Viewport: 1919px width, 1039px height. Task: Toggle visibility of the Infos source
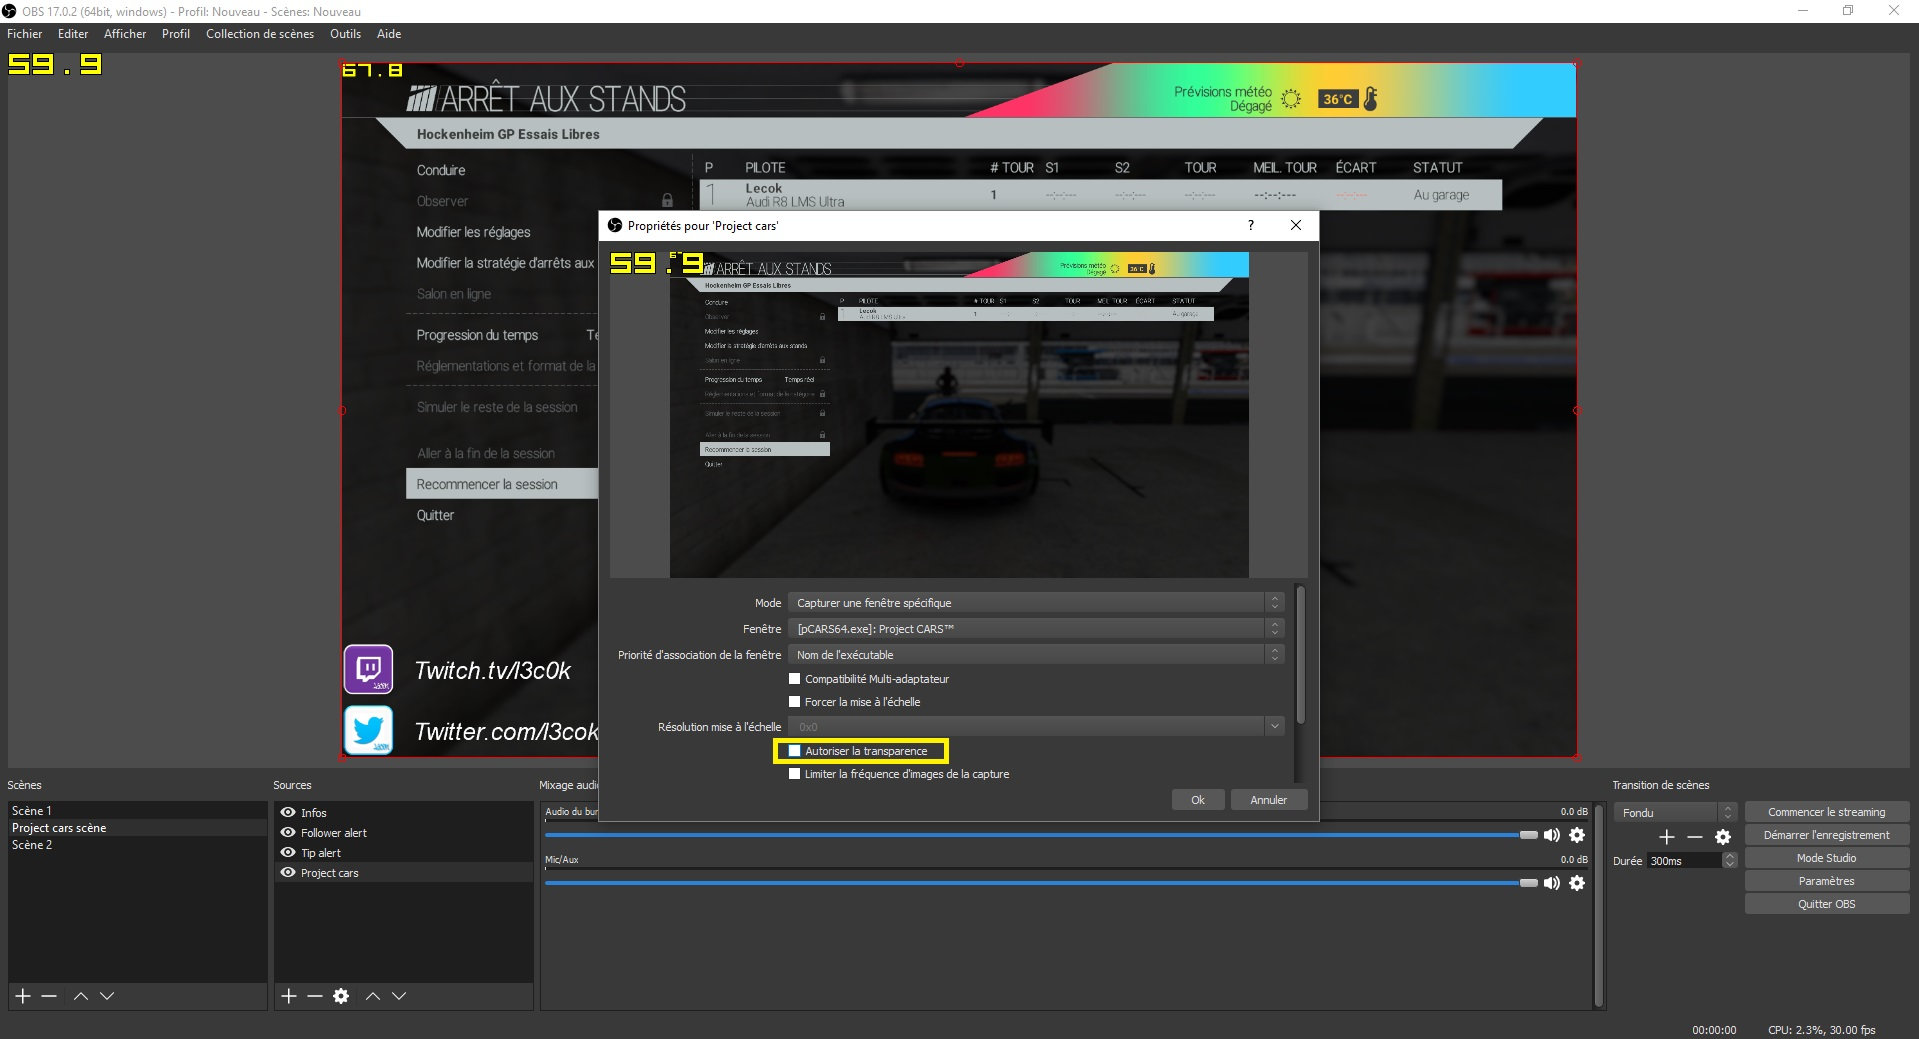tap(288, 812)
